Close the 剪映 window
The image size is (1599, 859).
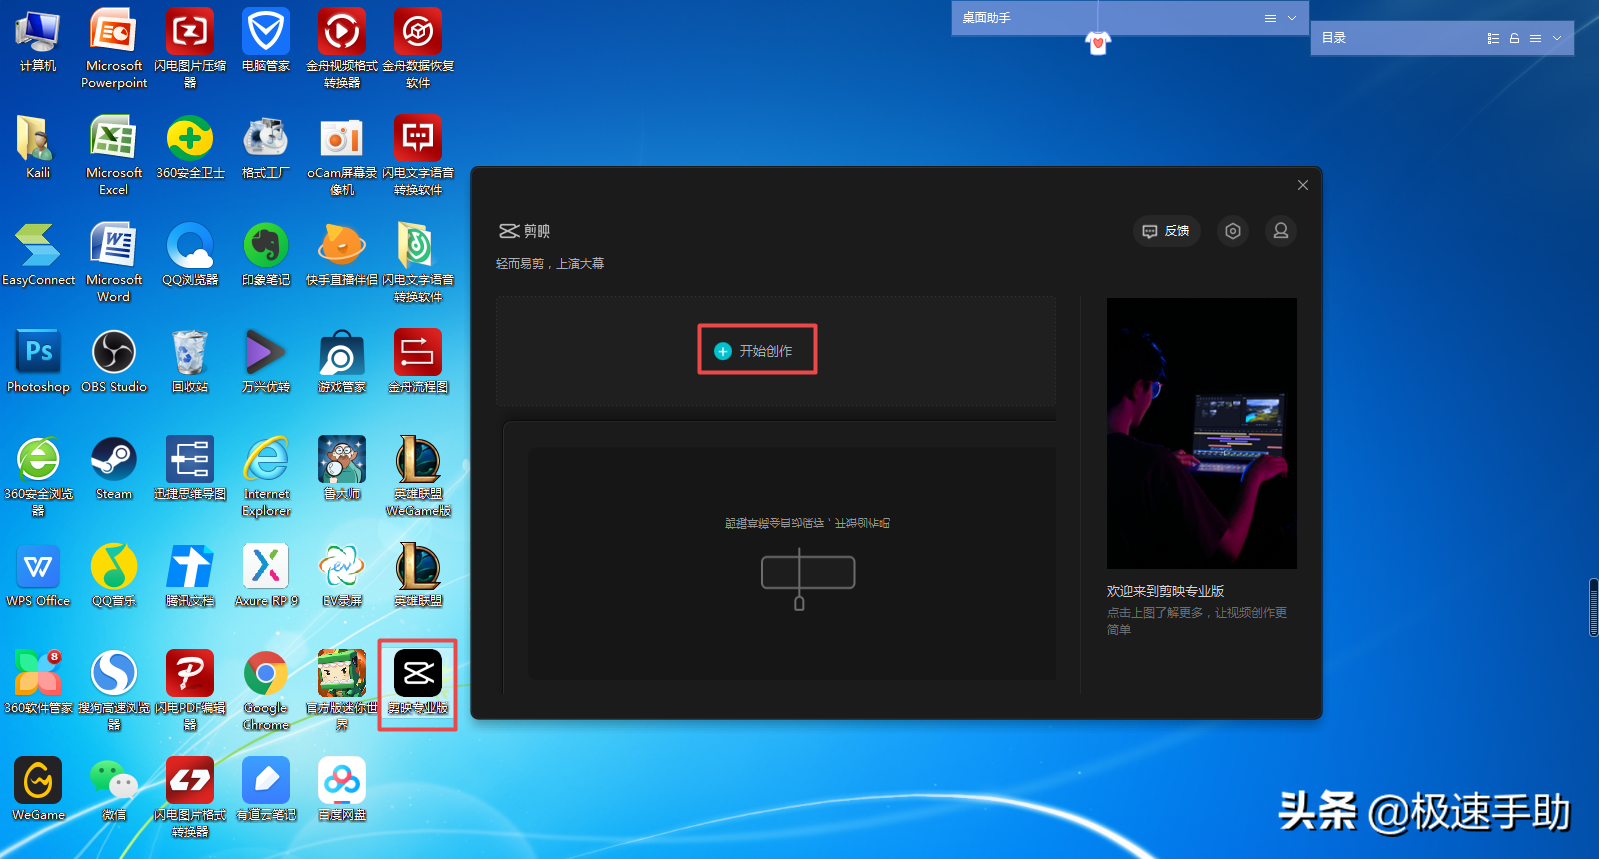[1303, 185]
